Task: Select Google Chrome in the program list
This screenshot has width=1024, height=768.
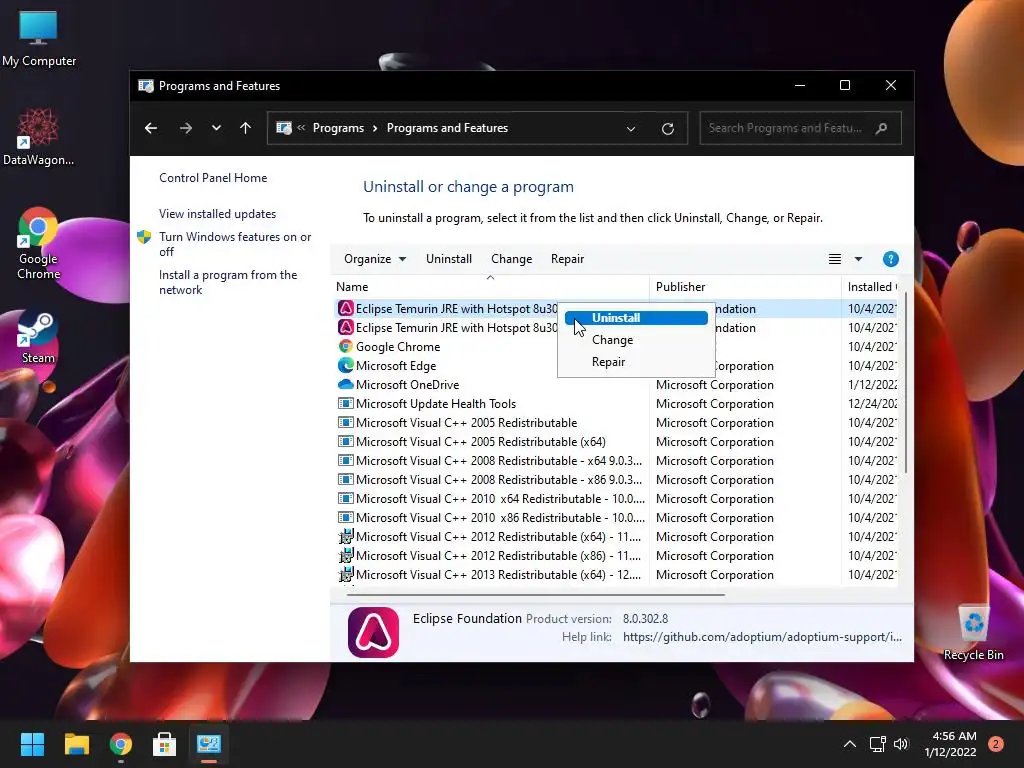Action: (398, 347)
